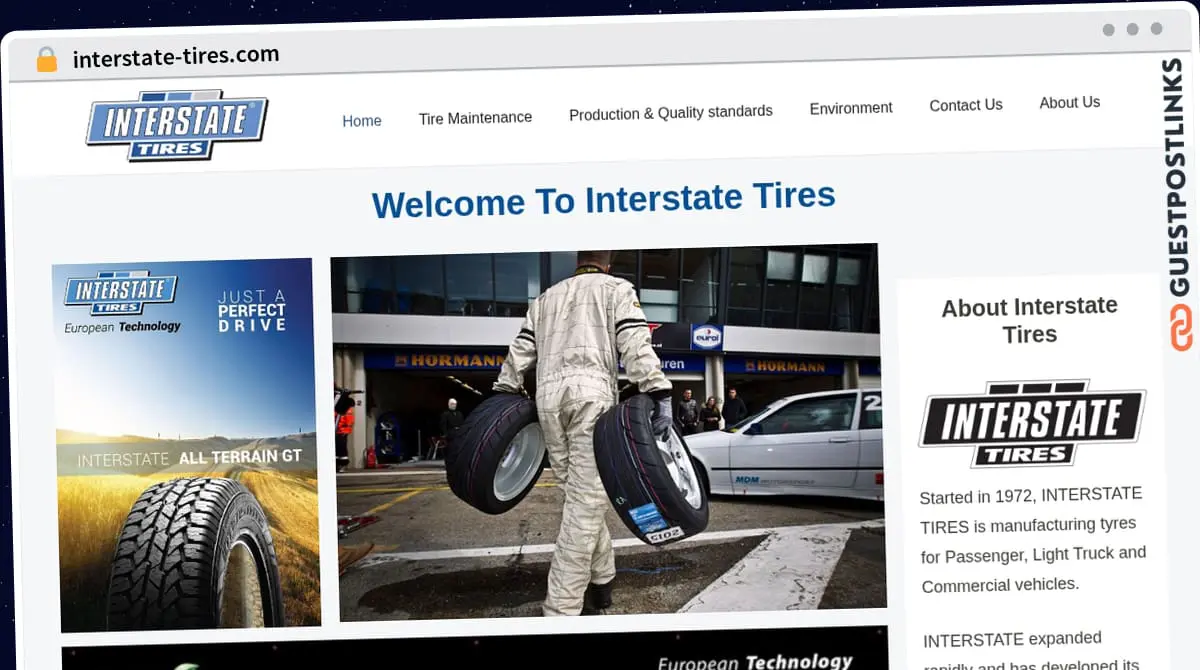Click the black Interstate Tires sidebar logo

(x=1031, y=422)
